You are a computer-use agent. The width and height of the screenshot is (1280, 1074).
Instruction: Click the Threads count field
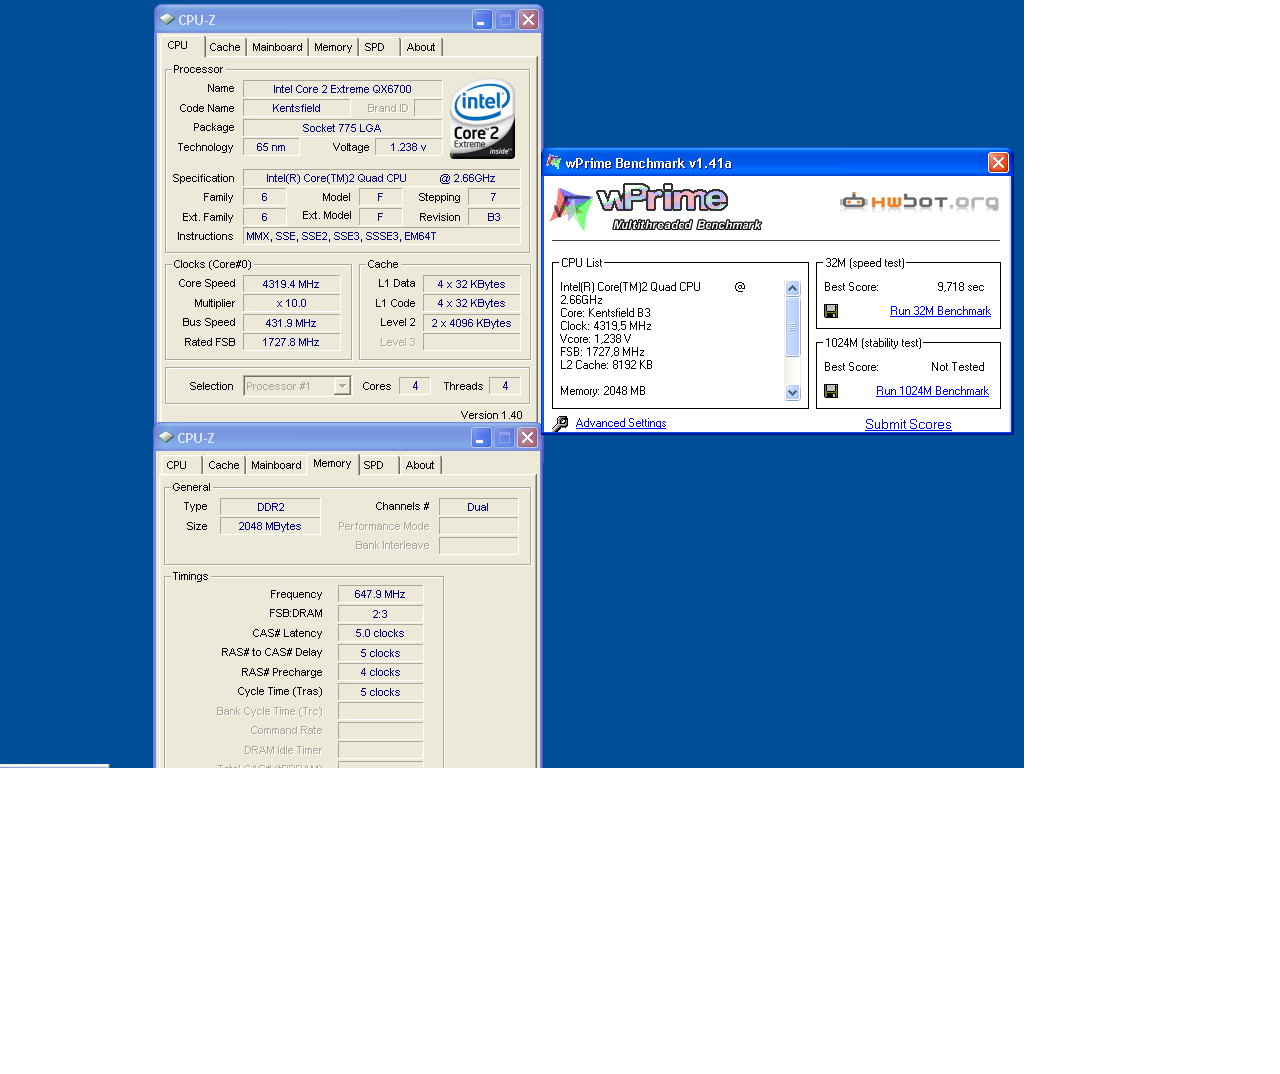pos(505,386)
